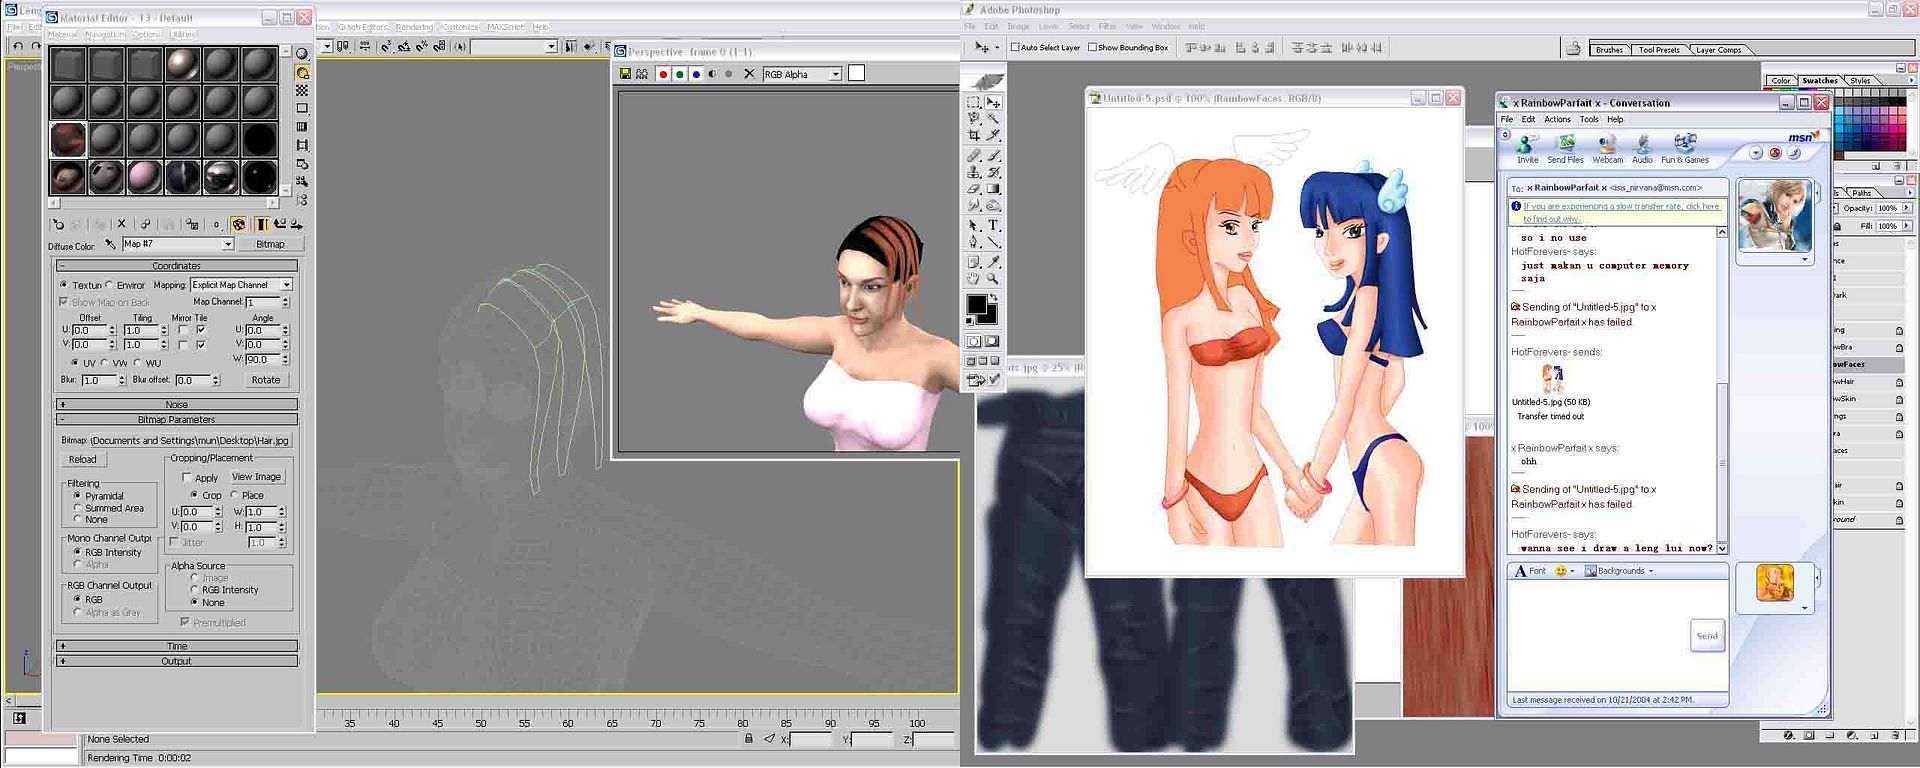Select the Brush tool in Photoshop
1920x768 pixels.
(993, 156)
